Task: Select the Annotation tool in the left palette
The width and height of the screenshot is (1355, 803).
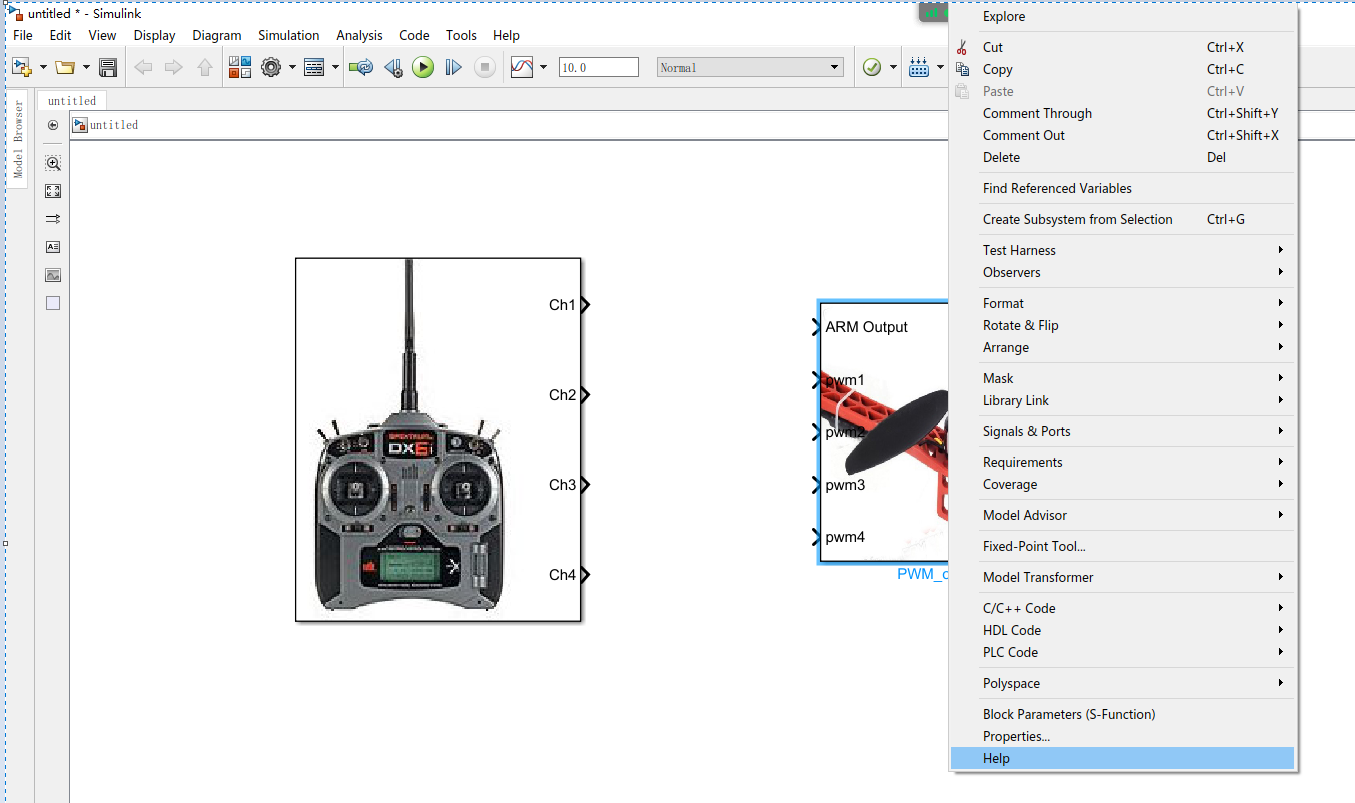Action: pos(52,246)
